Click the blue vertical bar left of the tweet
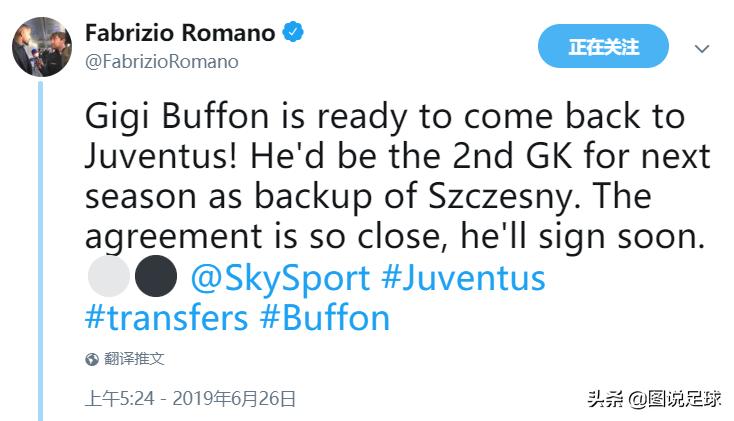Image resolution: width=734 pixels, height=421 pixels. click(40, 250)
